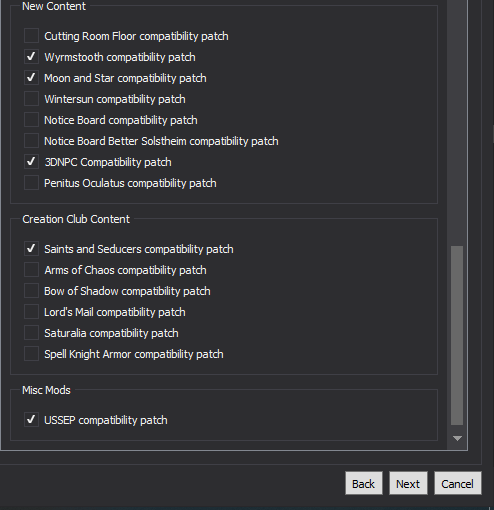Uncheck Moon and Star compatibility patch

31,78
